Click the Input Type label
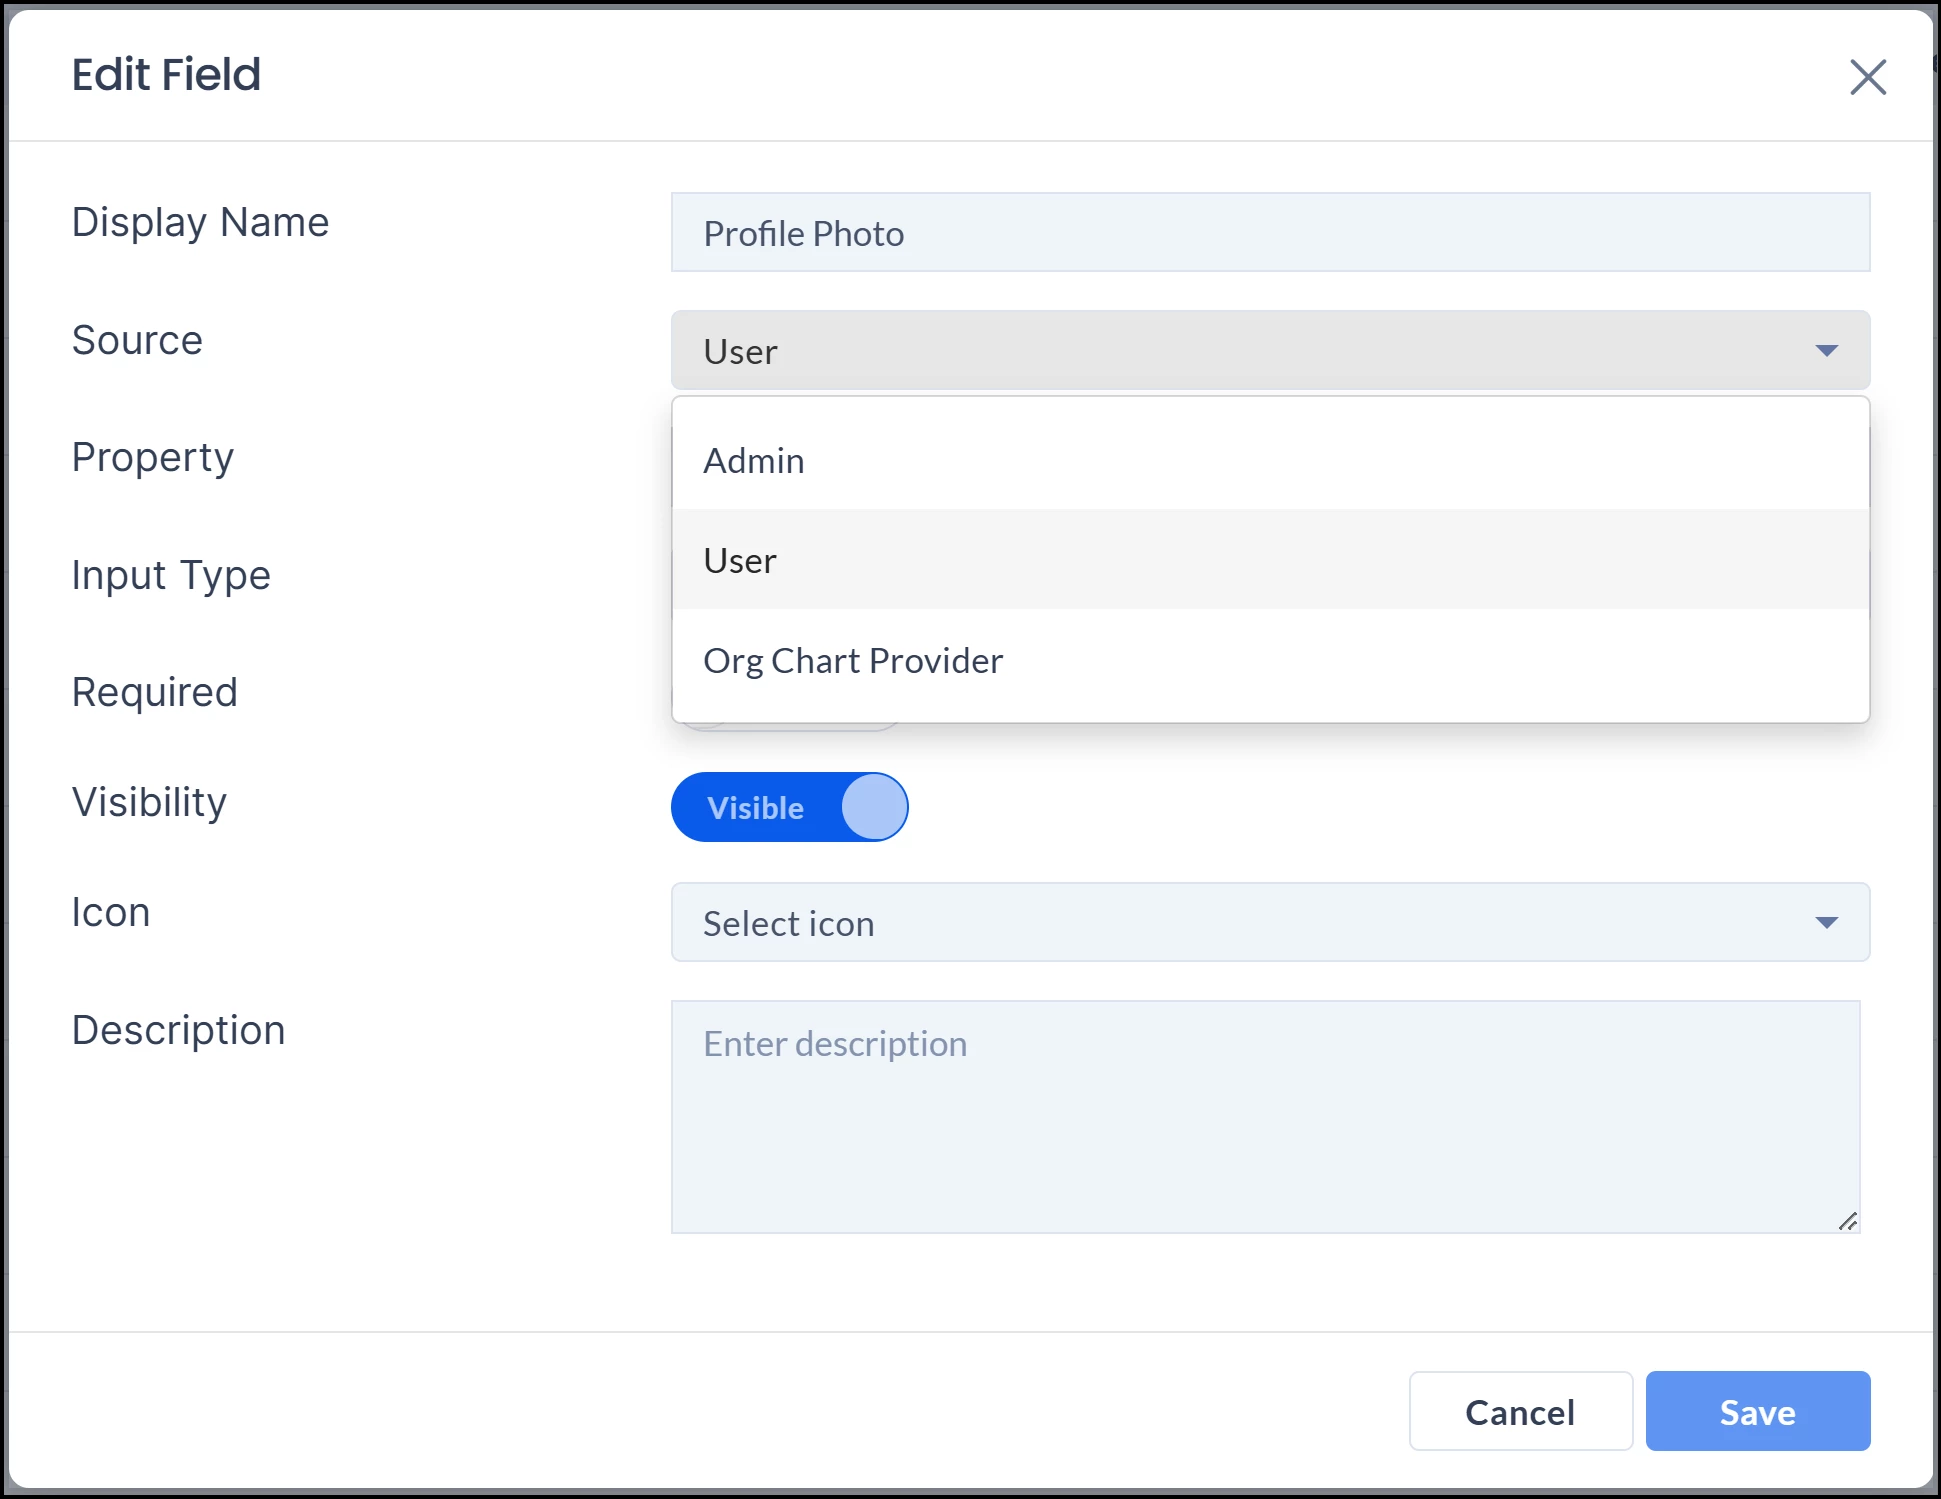1941x1499 pixels. coord(171,575)
